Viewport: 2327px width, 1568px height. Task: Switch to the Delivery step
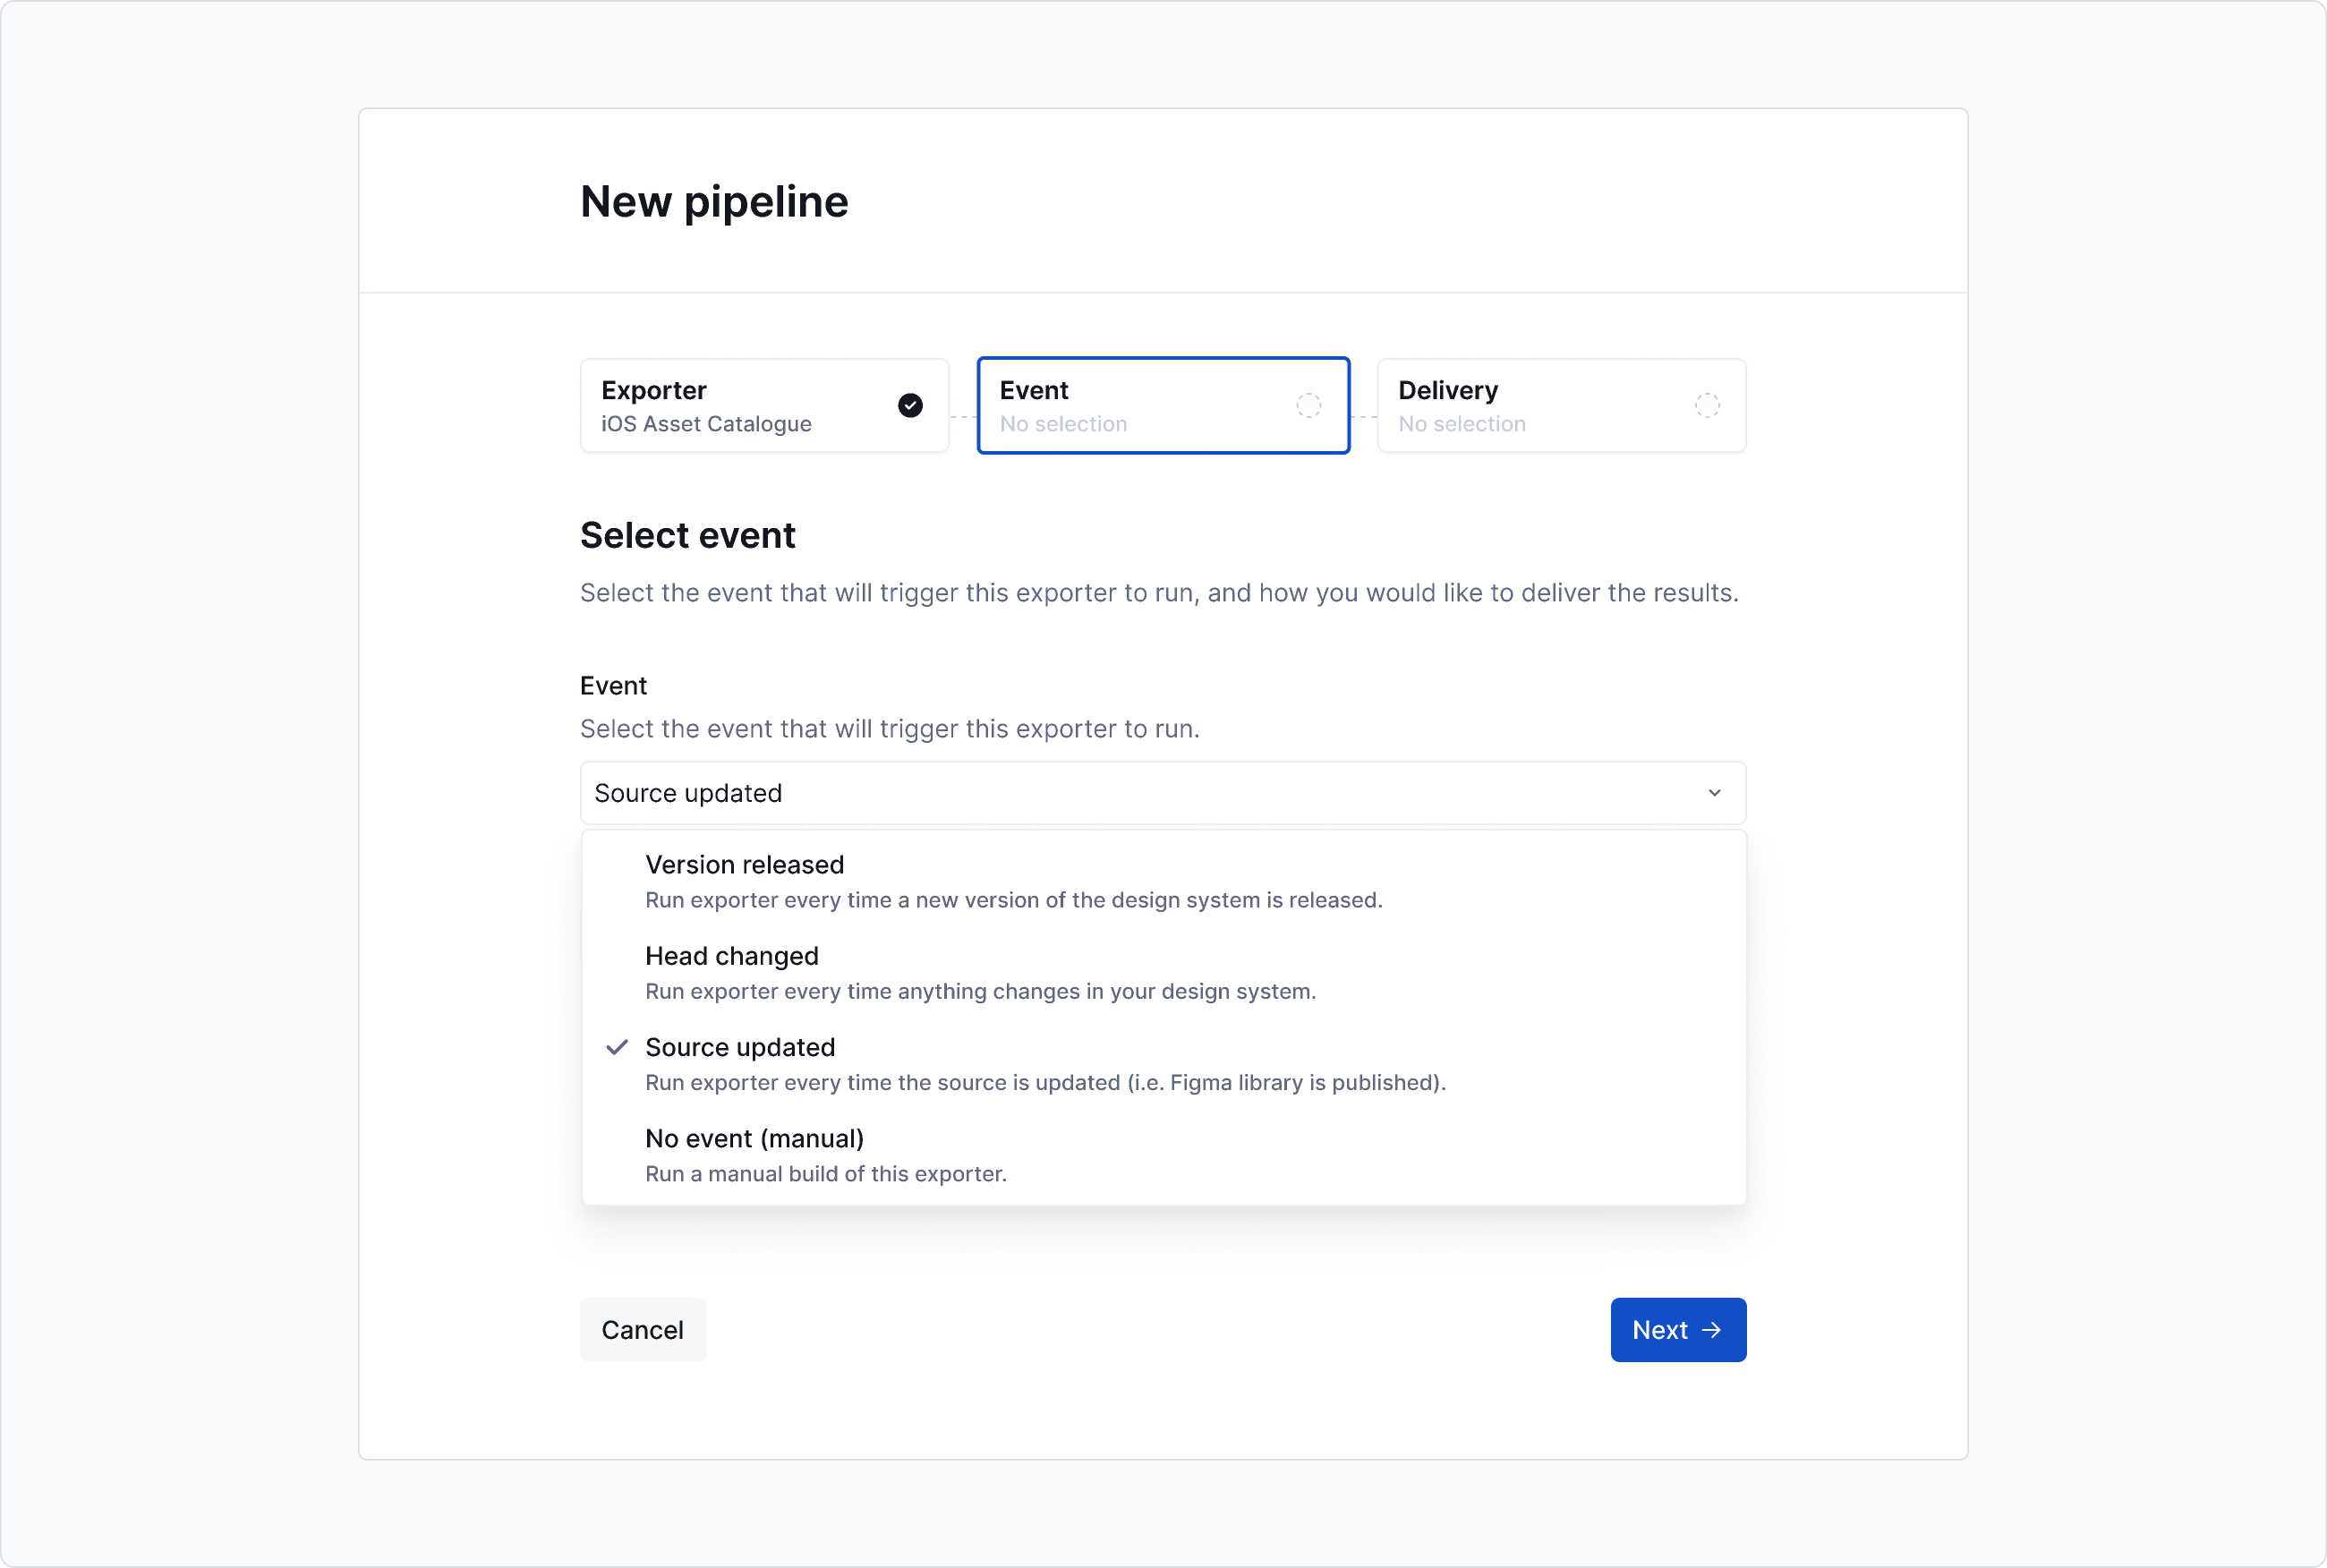click(x=1561, y=405)
